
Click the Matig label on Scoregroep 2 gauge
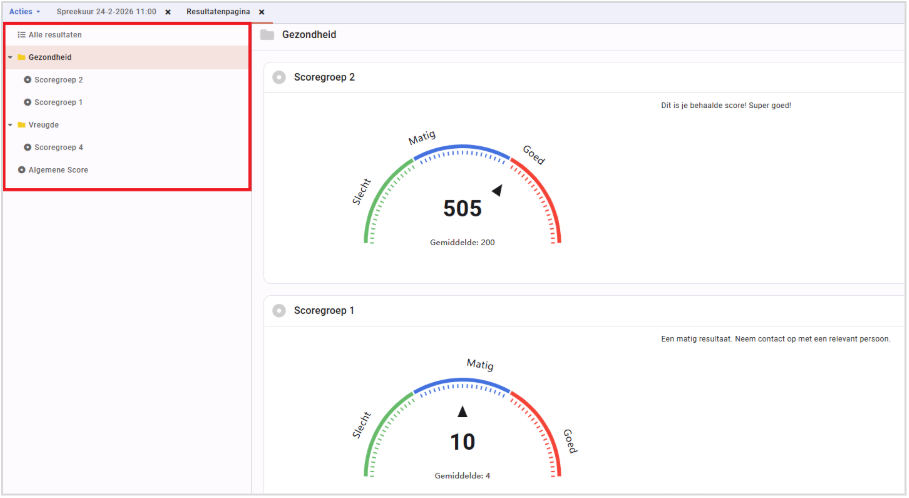[422, 138]
